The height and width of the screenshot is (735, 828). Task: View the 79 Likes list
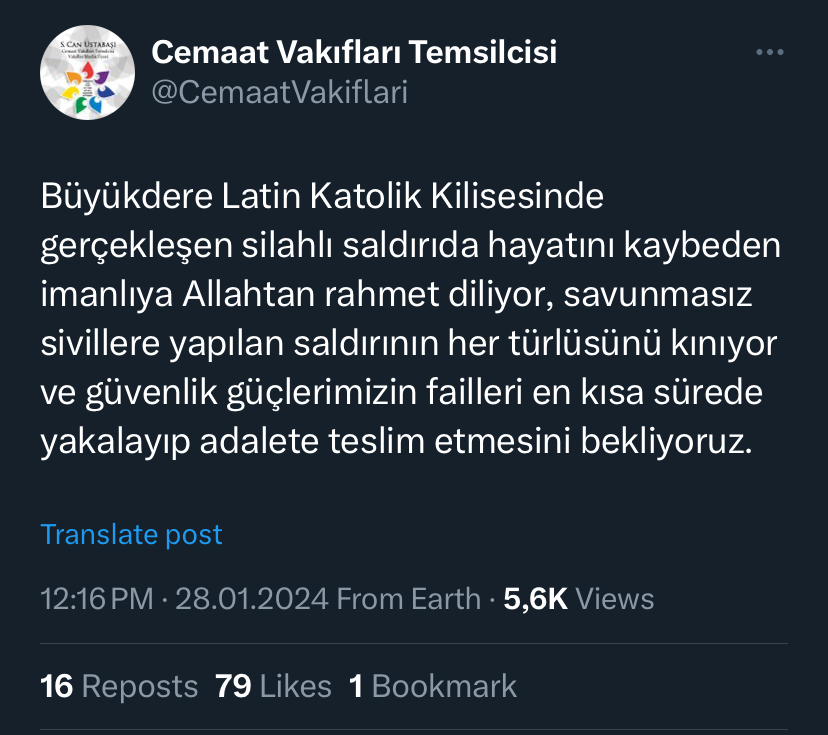coord(273,686)
